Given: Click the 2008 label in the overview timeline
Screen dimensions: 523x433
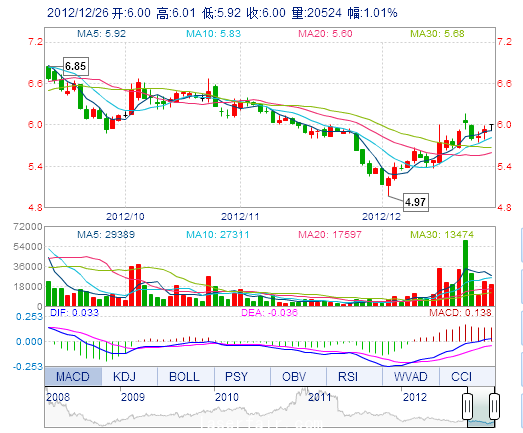Looking at the screenshot, I should point(58,397).
